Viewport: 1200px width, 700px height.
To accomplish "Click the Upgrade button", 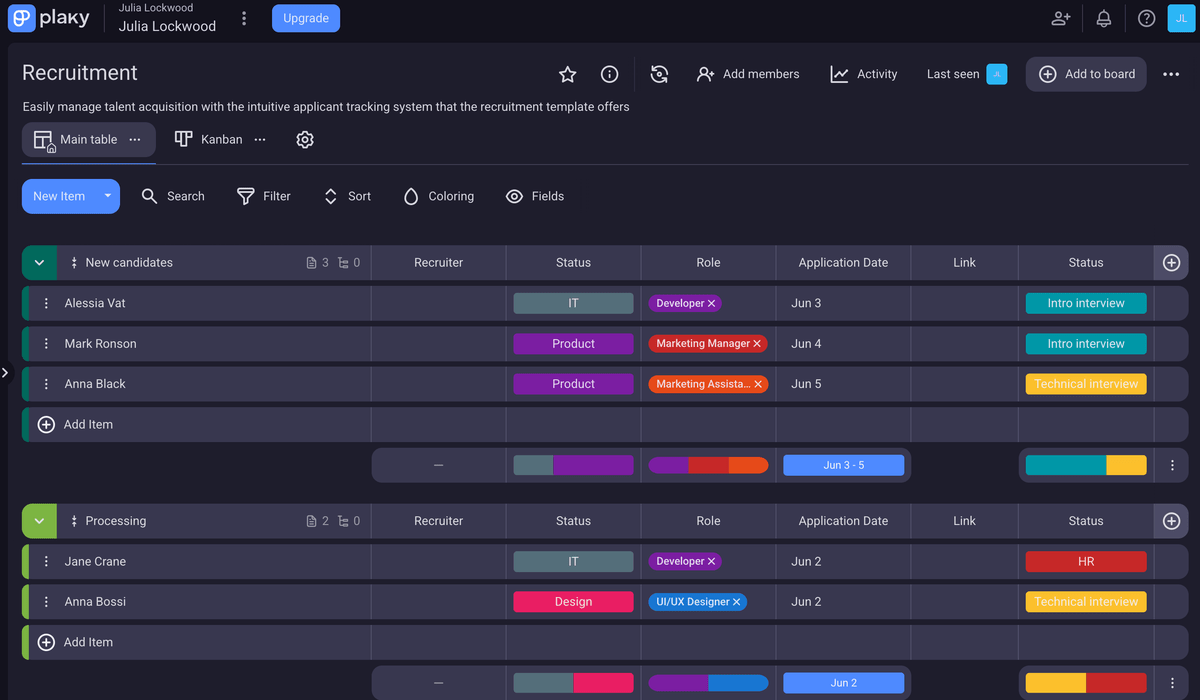I will point(306,18).
